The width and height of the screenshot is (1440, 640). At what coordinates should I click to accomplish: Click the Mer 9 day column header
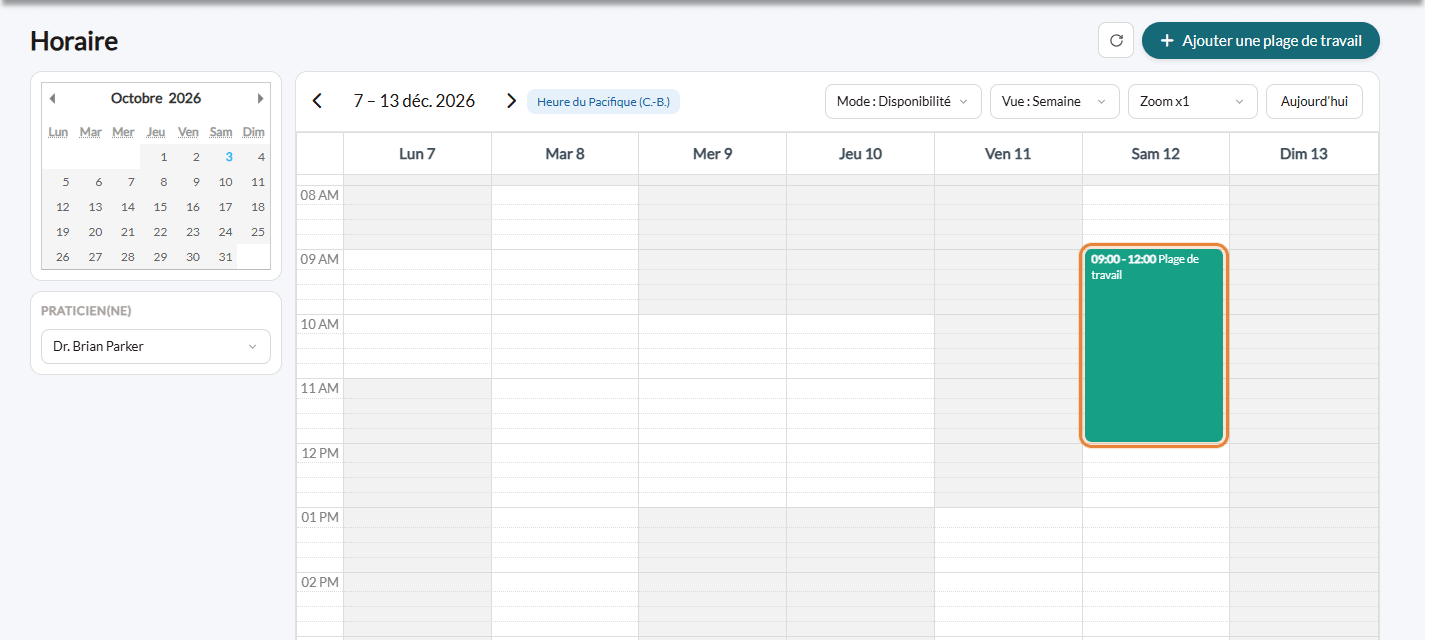713,154
